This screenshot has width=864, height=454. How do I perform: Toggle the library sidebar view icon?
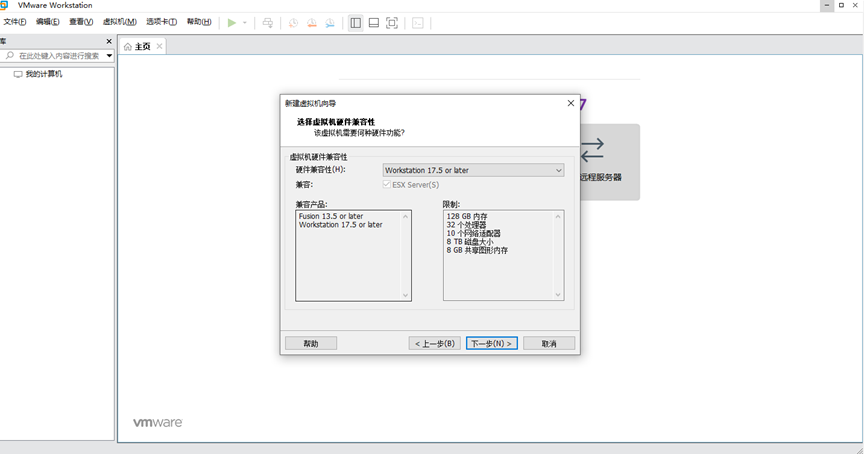tap(356, 23)
